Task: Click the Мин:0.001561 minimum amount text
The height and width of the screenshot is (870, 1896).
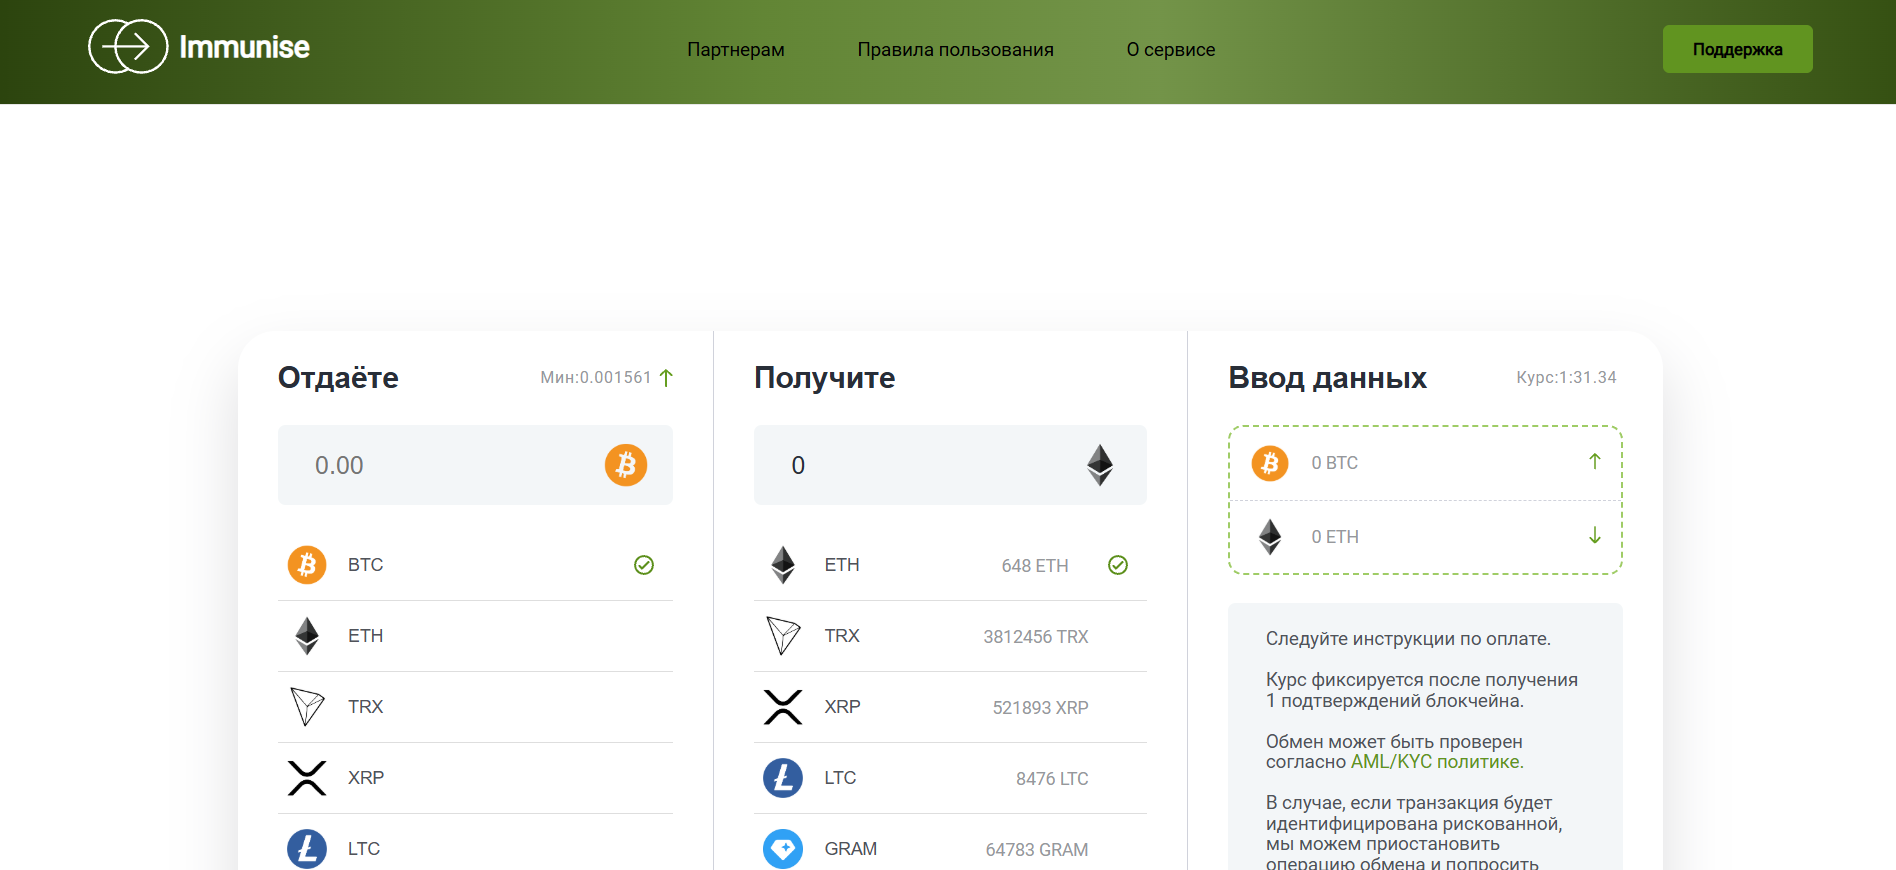Action: click(x=596, y=377)
